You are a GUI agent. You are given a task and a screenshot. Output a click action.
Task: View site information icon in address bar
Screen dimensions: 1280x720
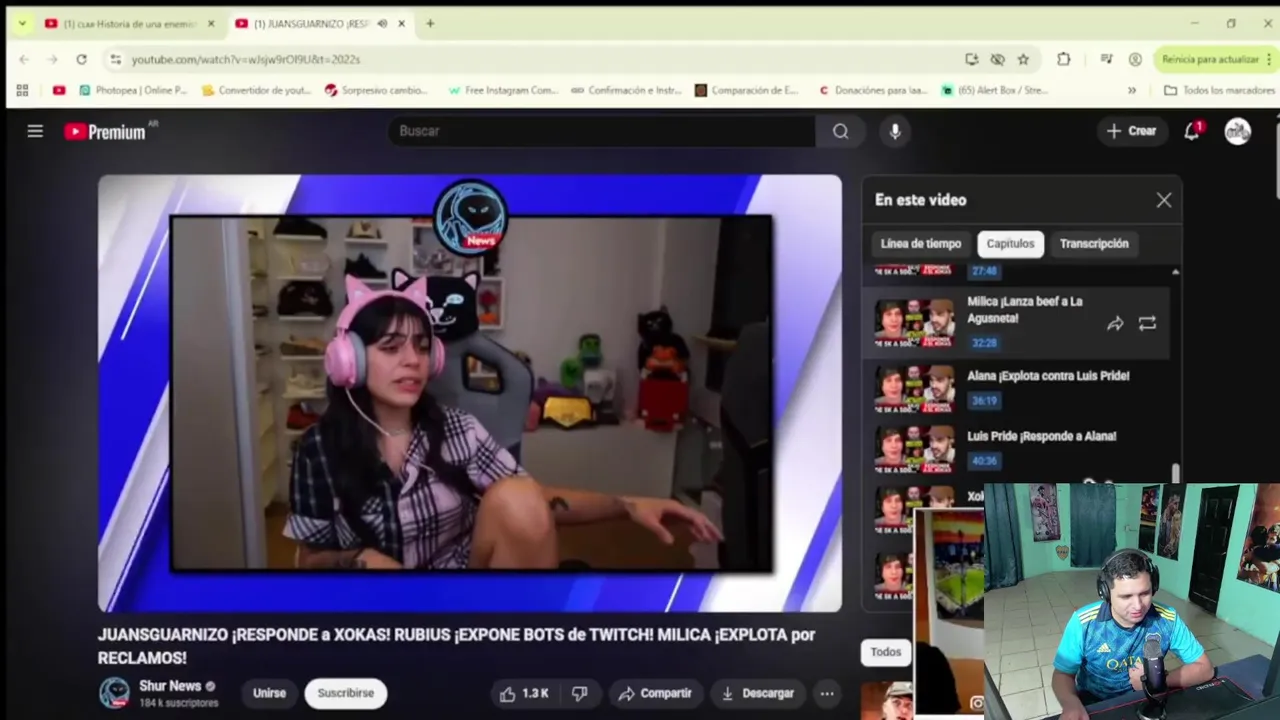pyautogui.click(x=116, y=59)
